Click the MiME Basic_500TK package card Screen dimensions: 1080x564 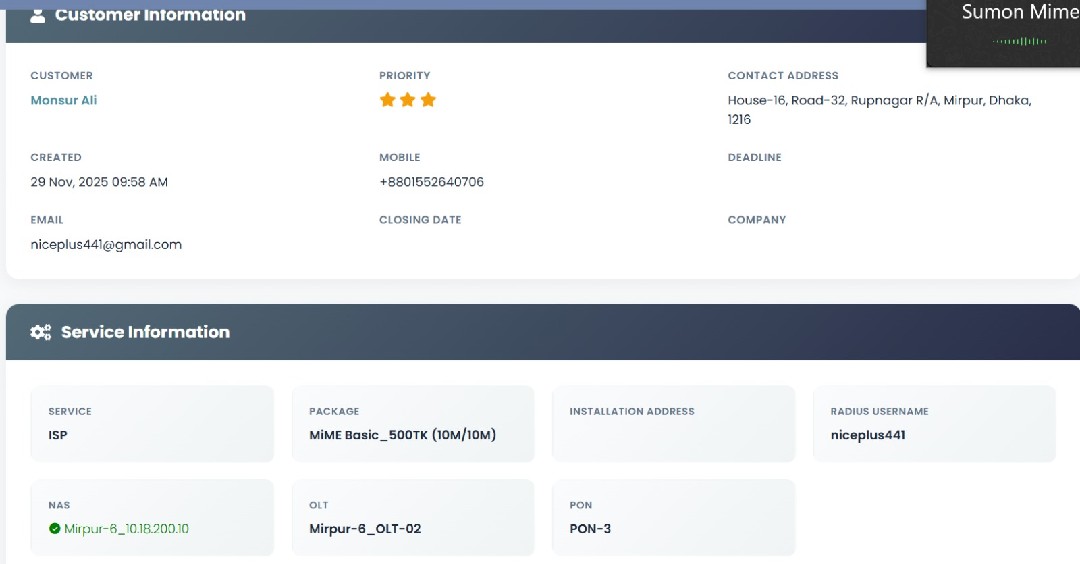[x=413, y=424]
